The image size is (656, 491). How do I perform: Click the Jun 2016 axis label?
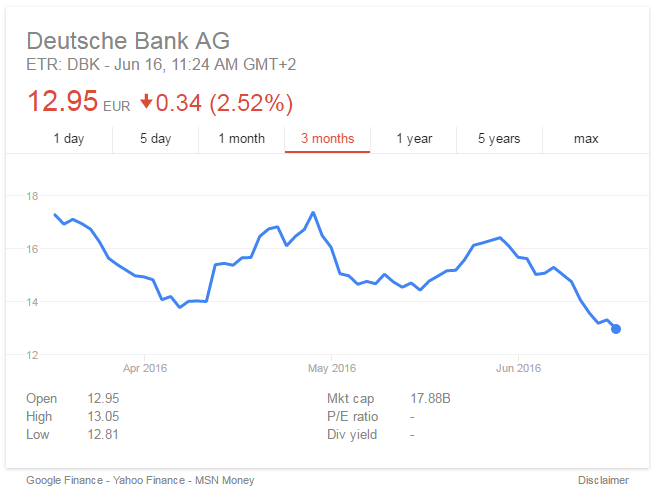pos(519,369)
